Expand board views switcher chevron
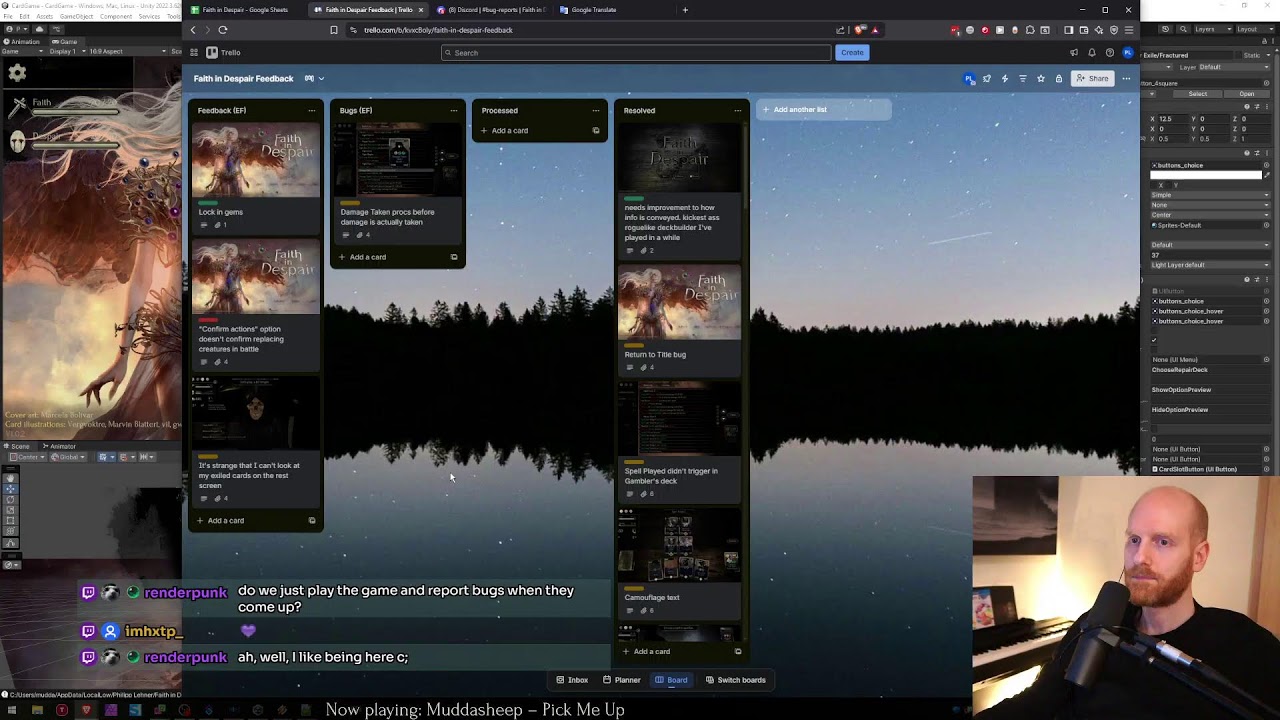Image resolution: width=1280 pixels, height=720 pixels. pyautogui.click(x=321, y=78)
